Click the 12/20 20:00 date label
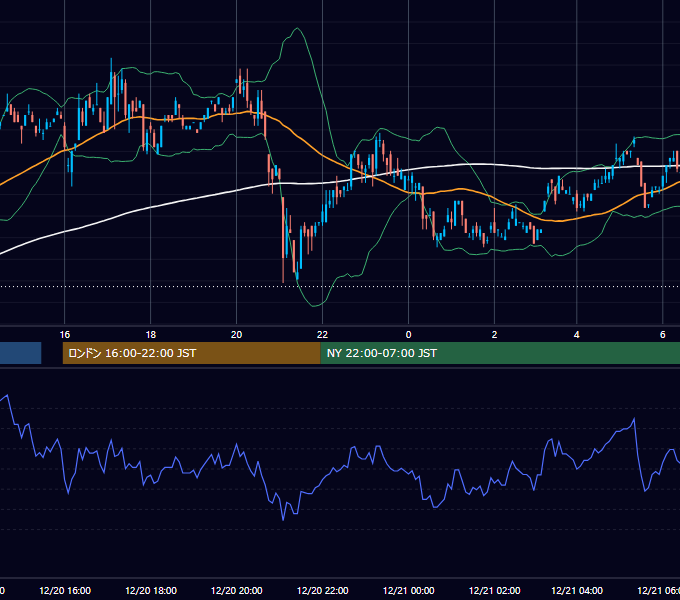Screen dimensions: 680x600 [x=236, y=590]
